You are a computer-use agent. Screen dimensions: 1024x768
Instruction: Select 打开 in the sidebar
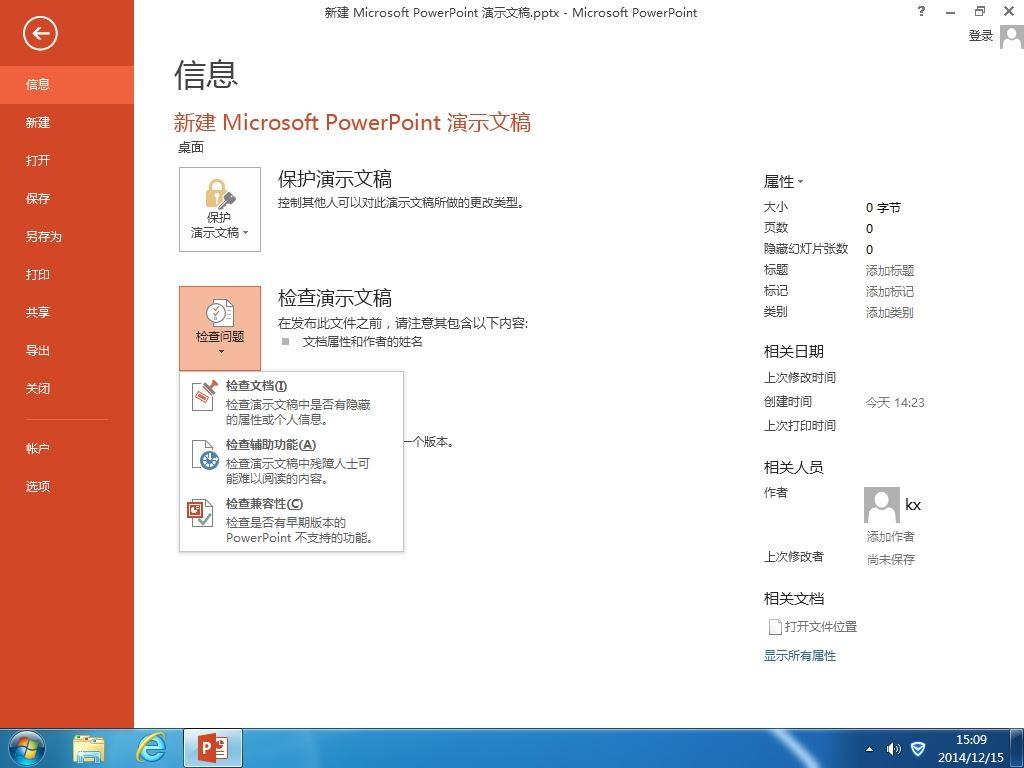click(67, 160)
